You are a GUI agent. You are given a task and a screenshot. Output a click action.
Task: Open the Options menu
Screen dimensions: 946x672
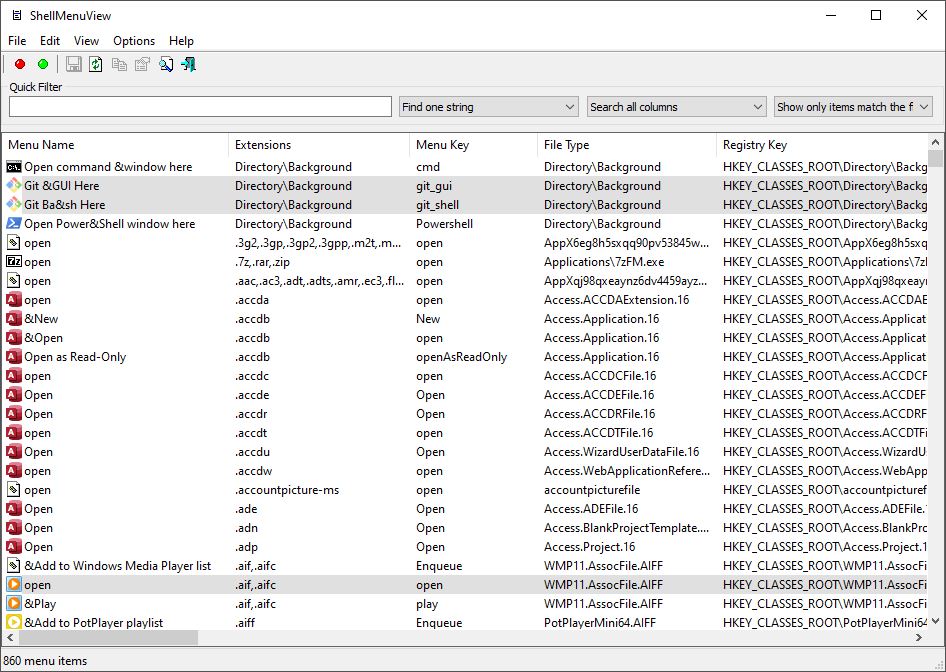coord(134,40)
